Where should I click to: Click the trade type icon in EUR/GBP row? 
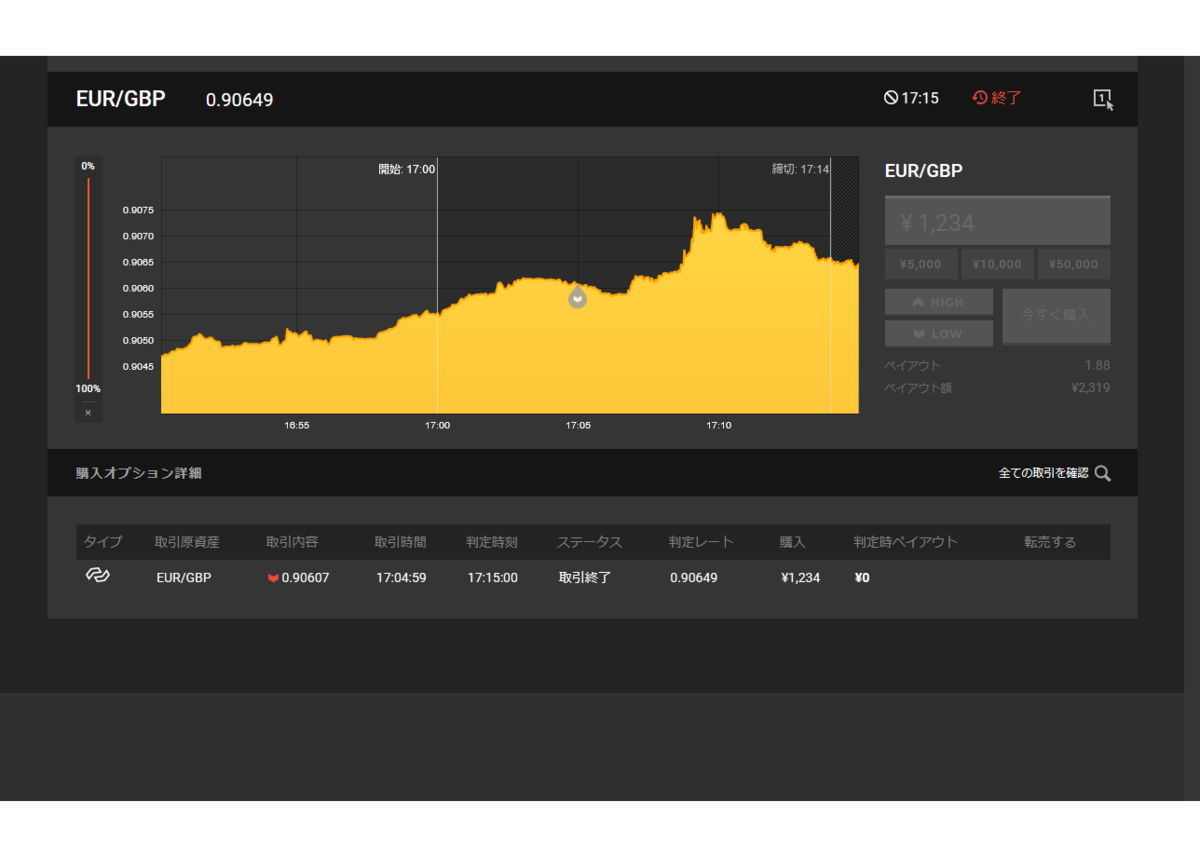[97, 576]
